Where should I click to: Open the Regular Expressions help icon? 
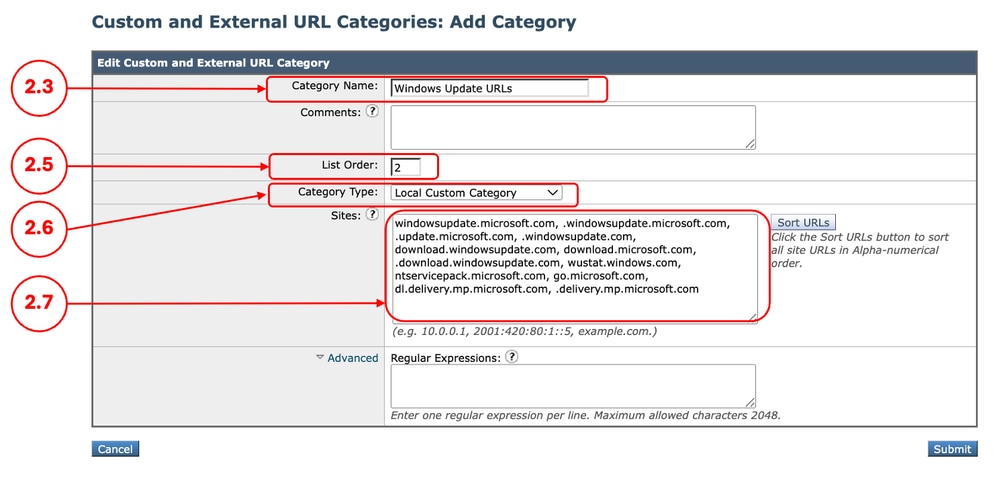point(511,357)
